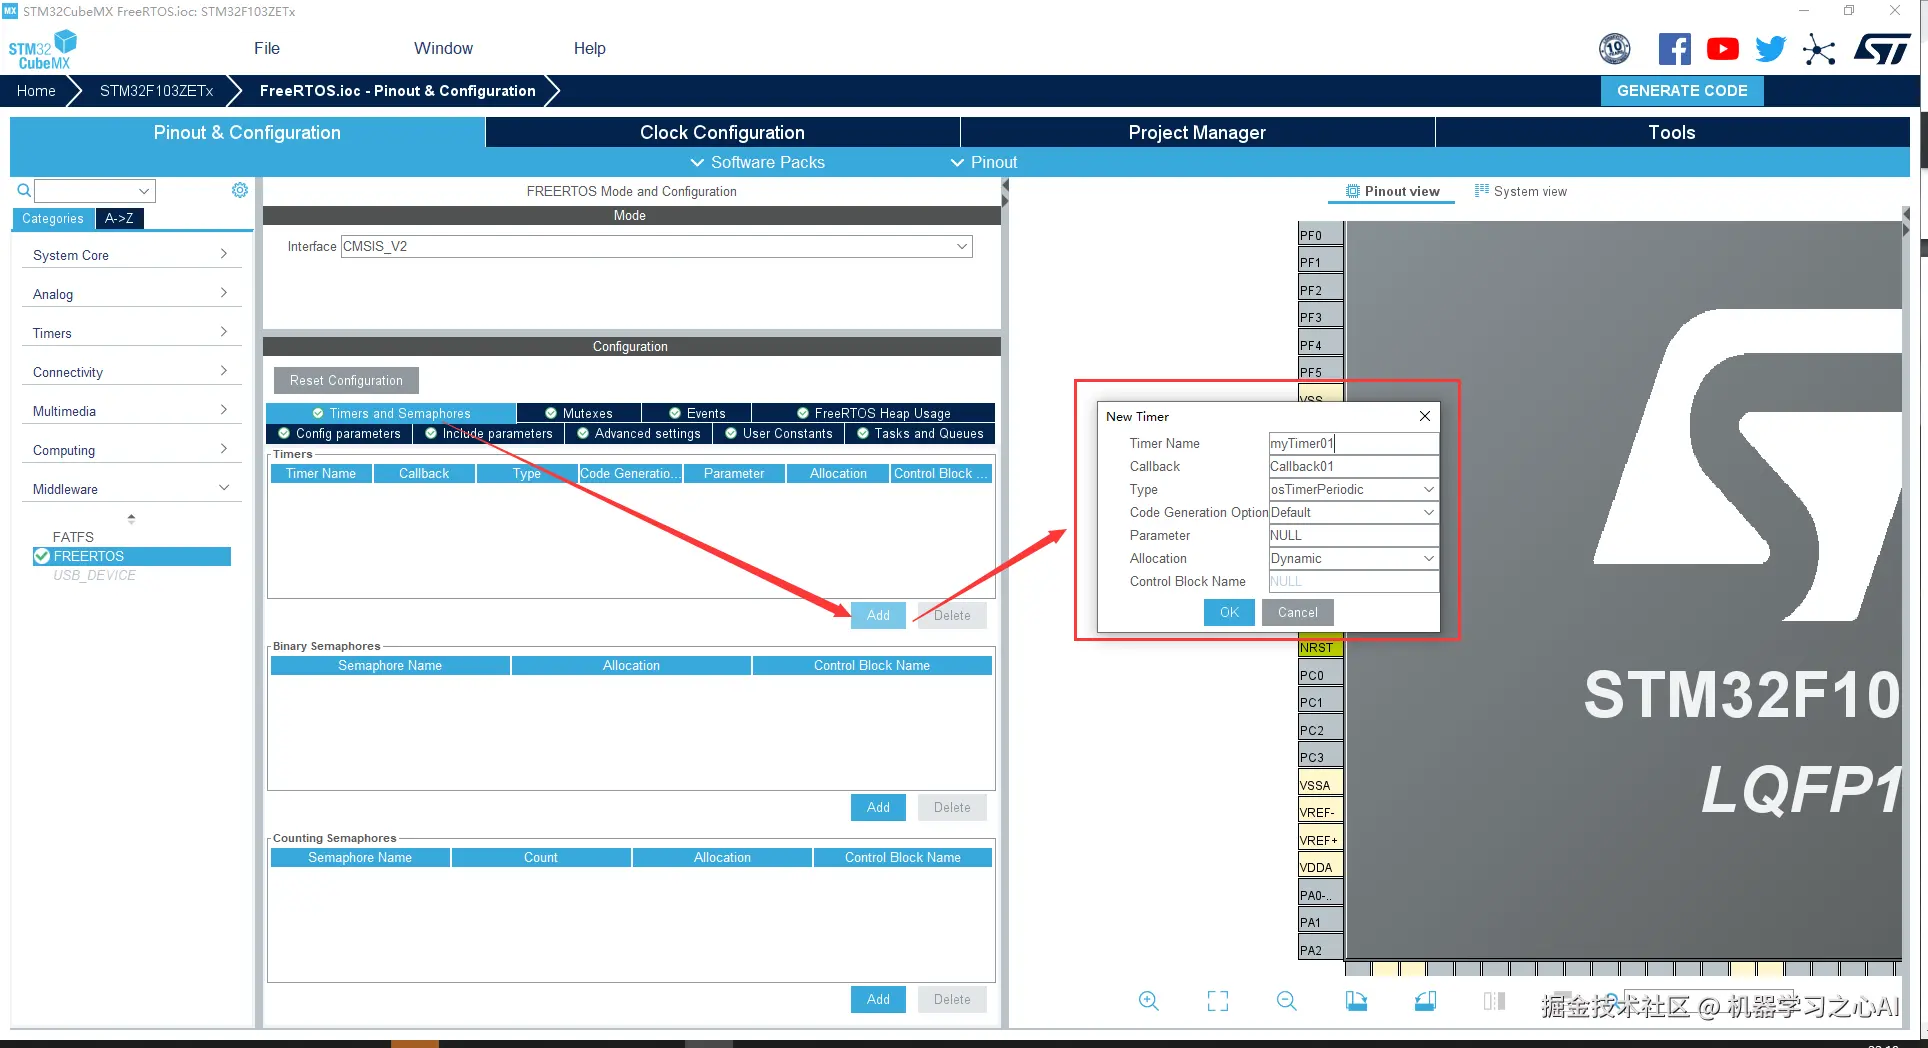Open the Help menu
This screenshot has height=1048, width=1928.
tap(589, 48)
